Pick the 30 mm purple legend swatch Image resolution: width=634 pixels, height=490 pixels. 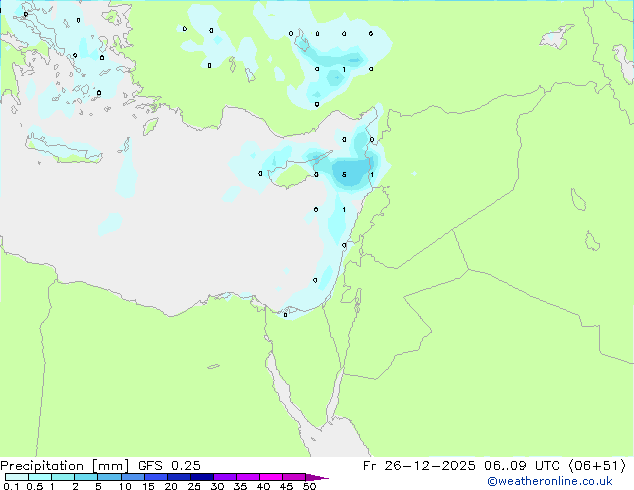pyautogui.click(x=224, y=477)
